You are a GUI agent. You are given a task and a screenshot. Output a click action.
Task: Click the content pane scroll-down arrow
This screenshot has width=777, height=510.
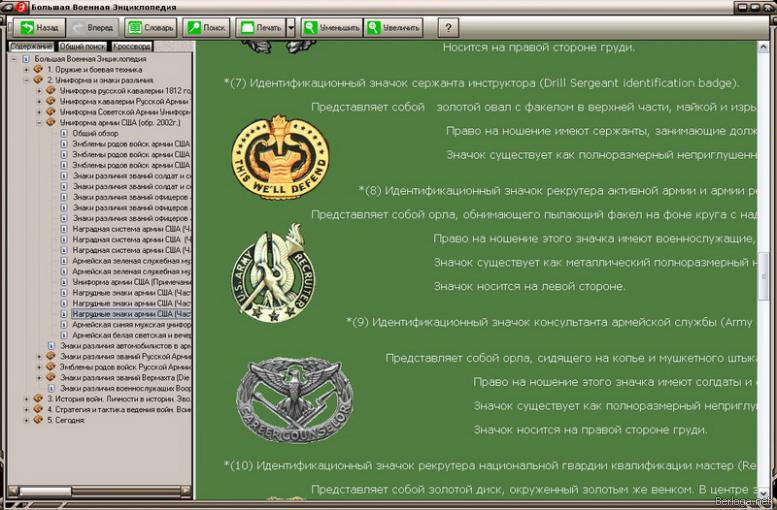click(x=763, y=493)
